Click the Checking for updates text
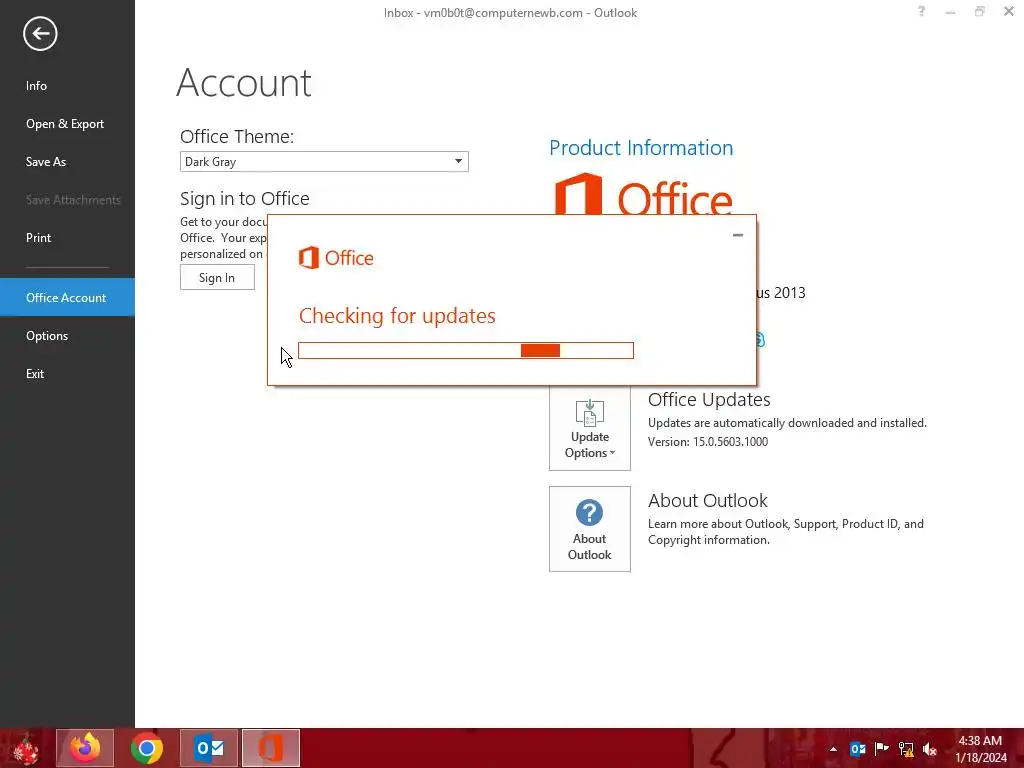Viewport: 1024px width, 768px height. (x=397, y=316)
